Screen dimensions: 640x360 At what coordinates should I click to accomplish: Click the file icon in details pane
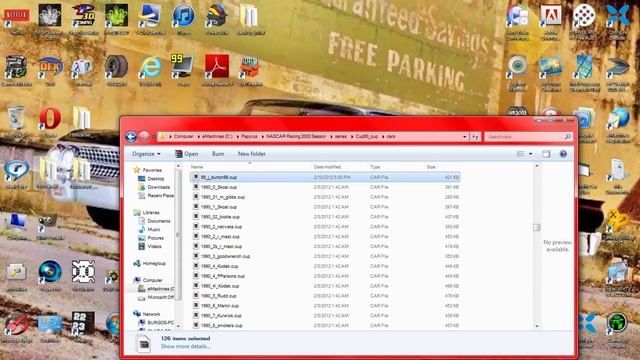coord(144,343)
